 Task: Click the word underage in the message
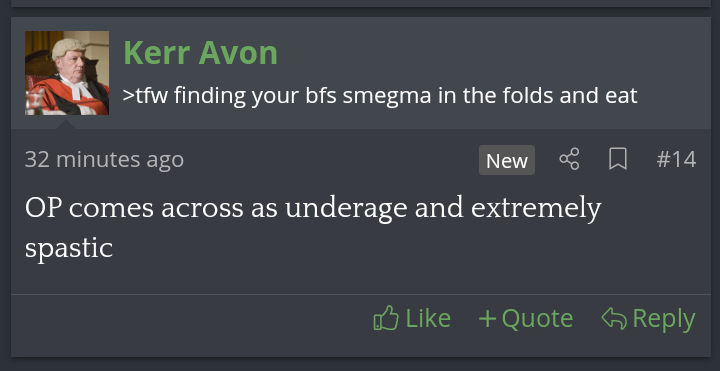coord(346,208)
